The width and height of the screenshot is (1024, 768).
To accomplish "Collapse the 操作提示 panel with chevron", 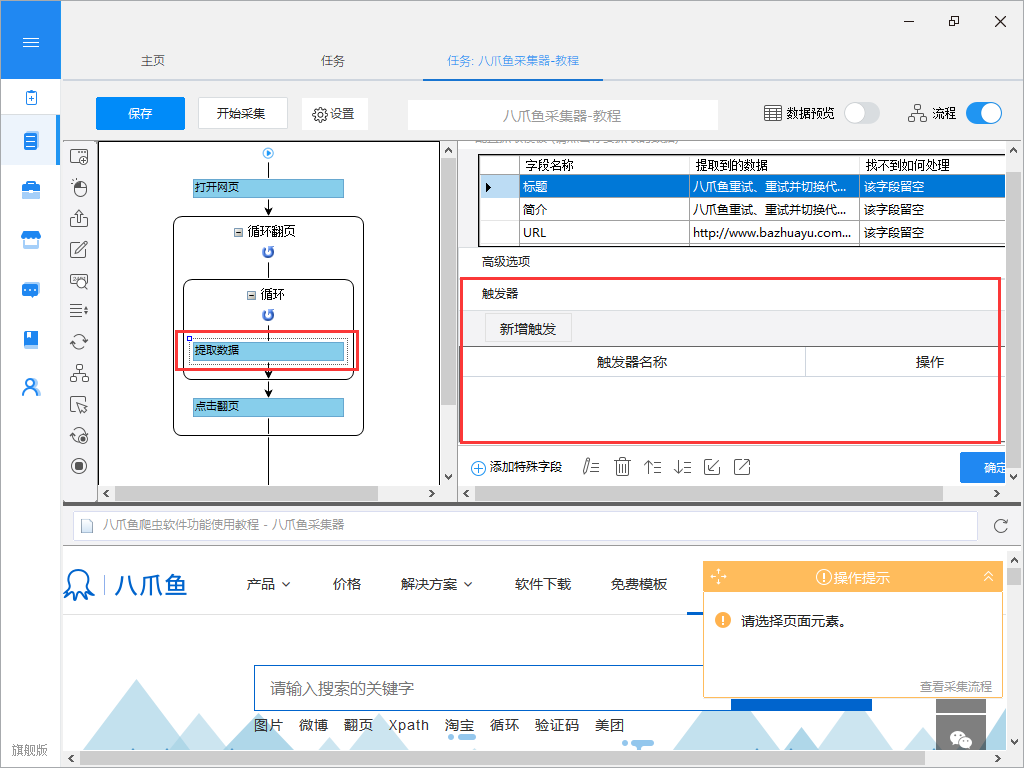I will click(x=988, y=577).
